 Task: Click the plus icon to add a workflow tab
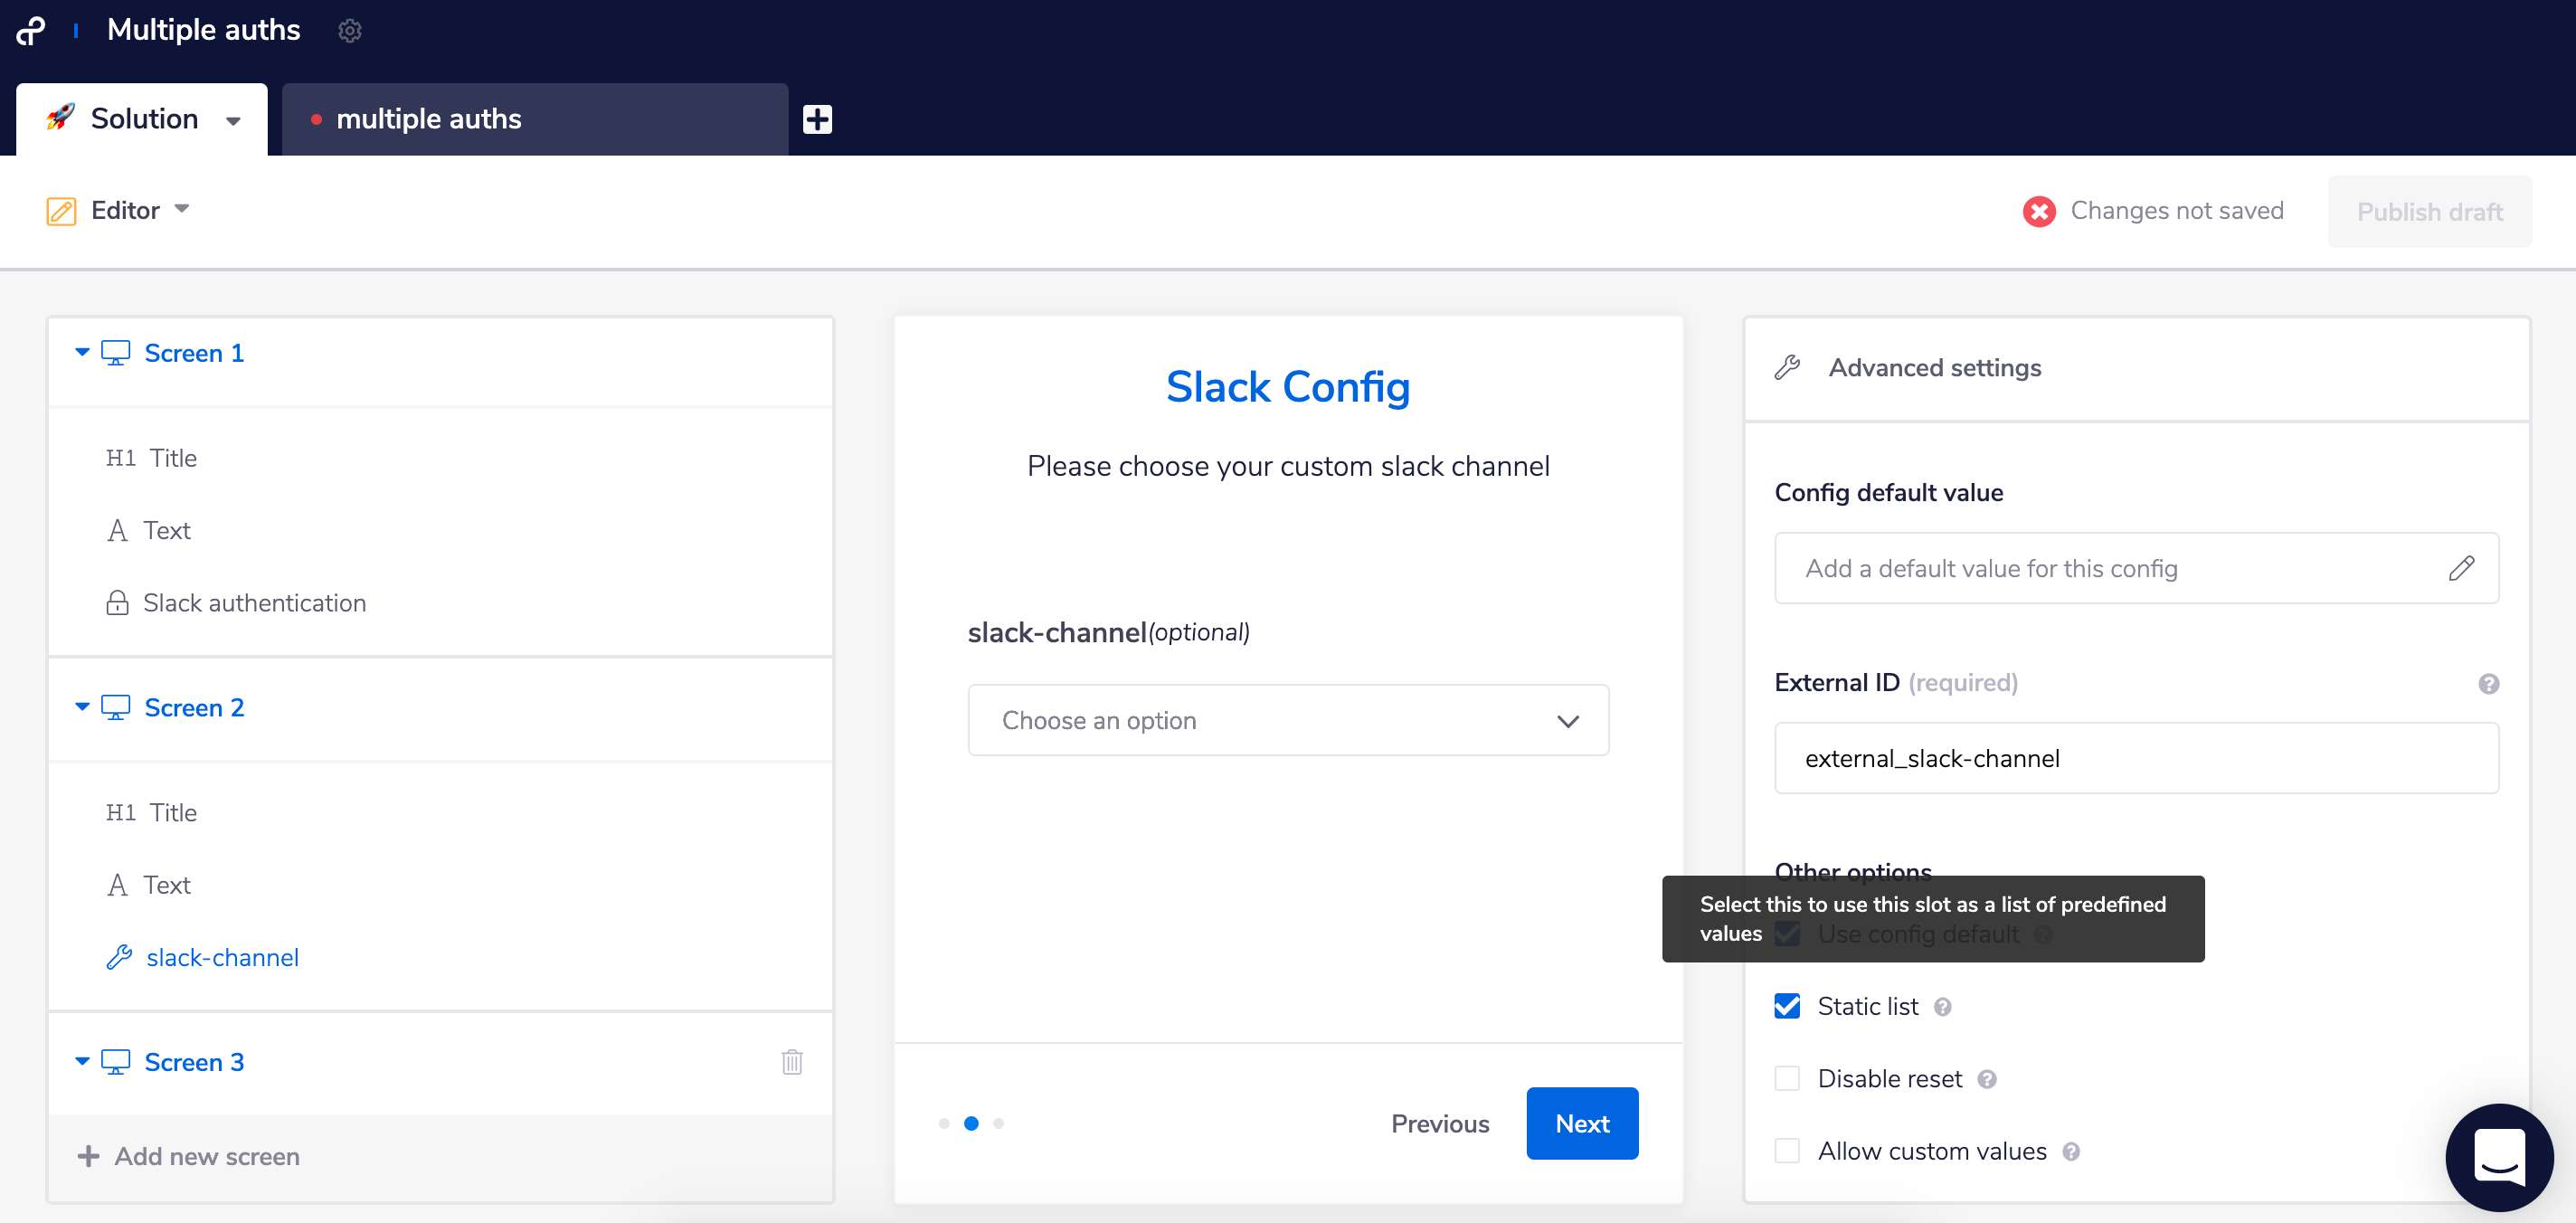[x=817, y=119]
